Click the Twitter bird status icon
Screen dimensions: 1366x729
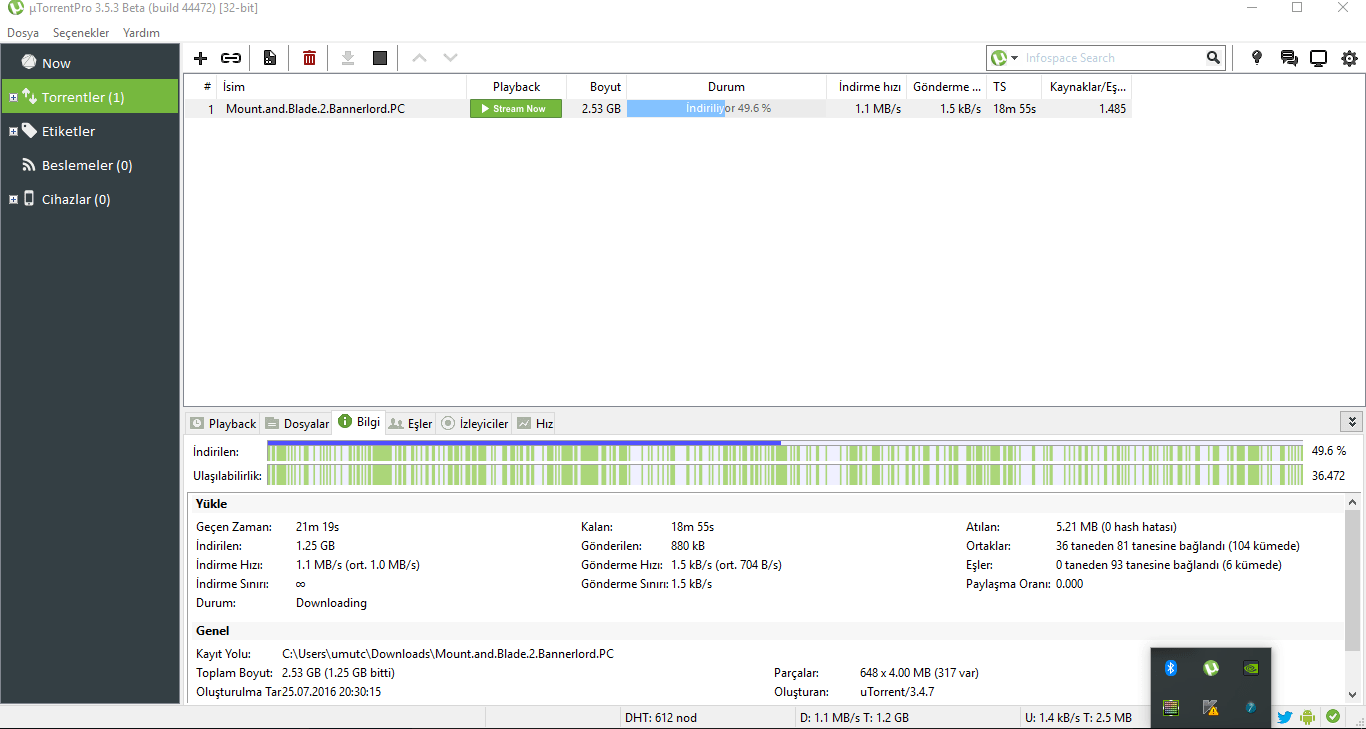1284,717
